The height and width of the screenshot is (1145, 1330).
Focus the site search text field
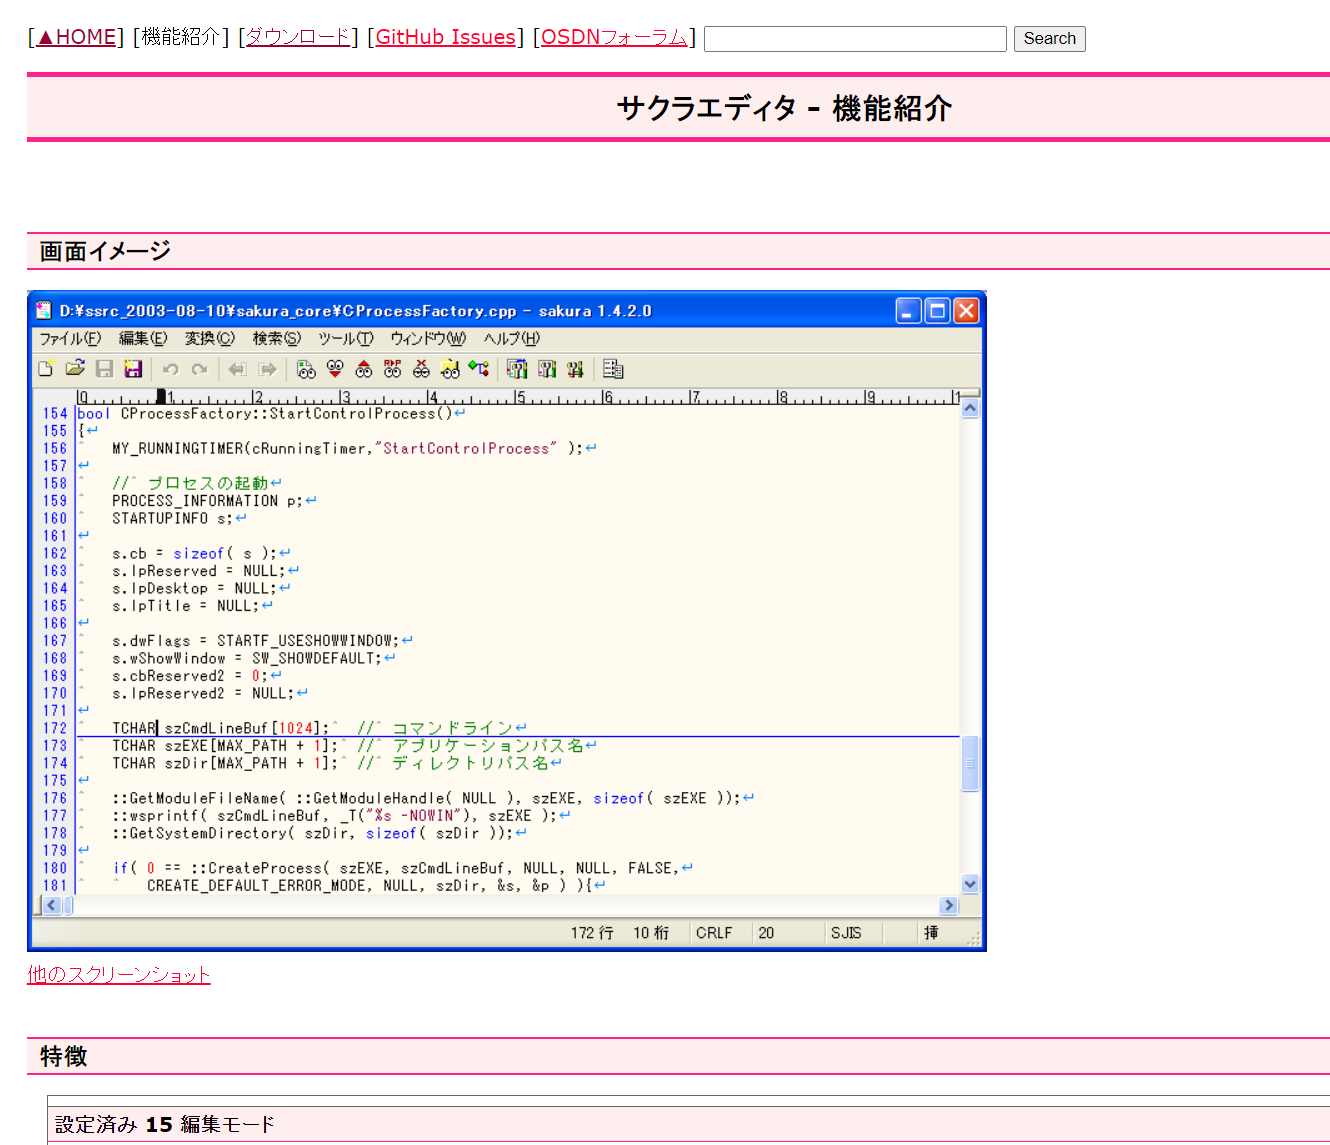coord(855,38)
